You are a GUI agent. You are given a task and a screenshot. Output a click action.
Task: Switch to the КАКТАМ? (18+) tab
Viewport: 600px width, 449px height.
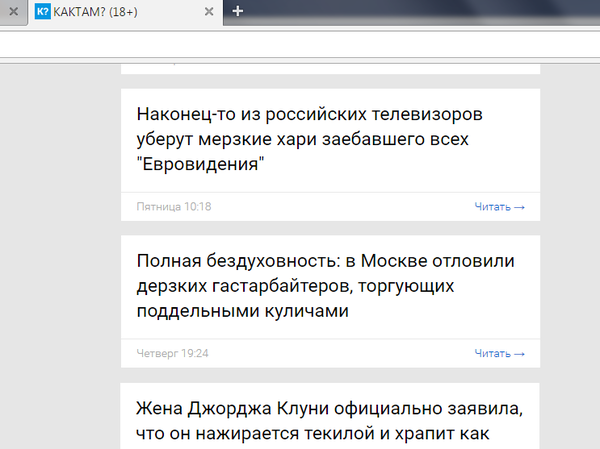point(125,12)
